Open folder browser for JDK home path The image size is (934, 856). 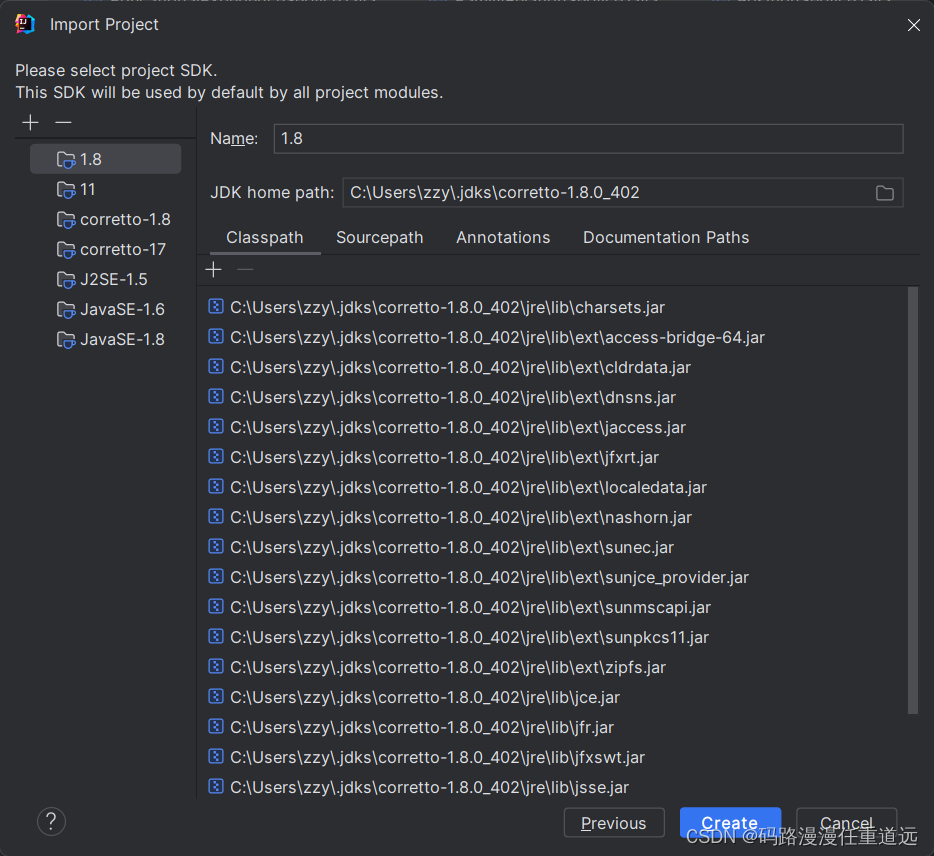click(x=884, y=193)
